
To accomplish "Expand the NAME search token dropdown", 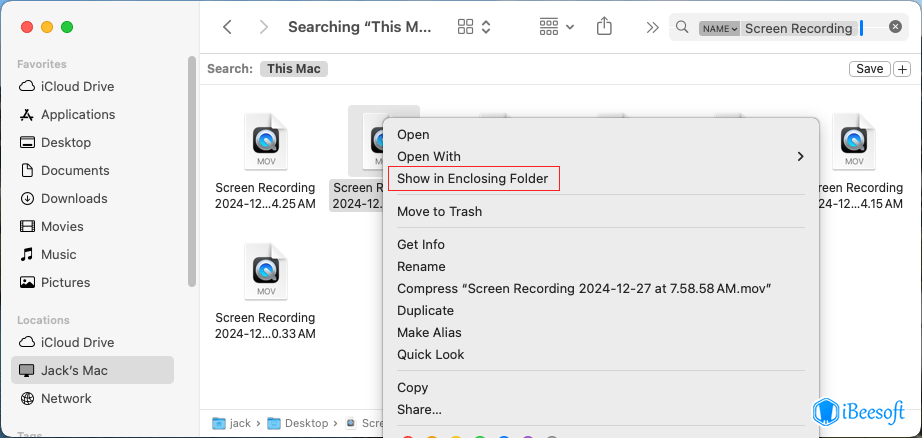I will [x=719, y=29].
